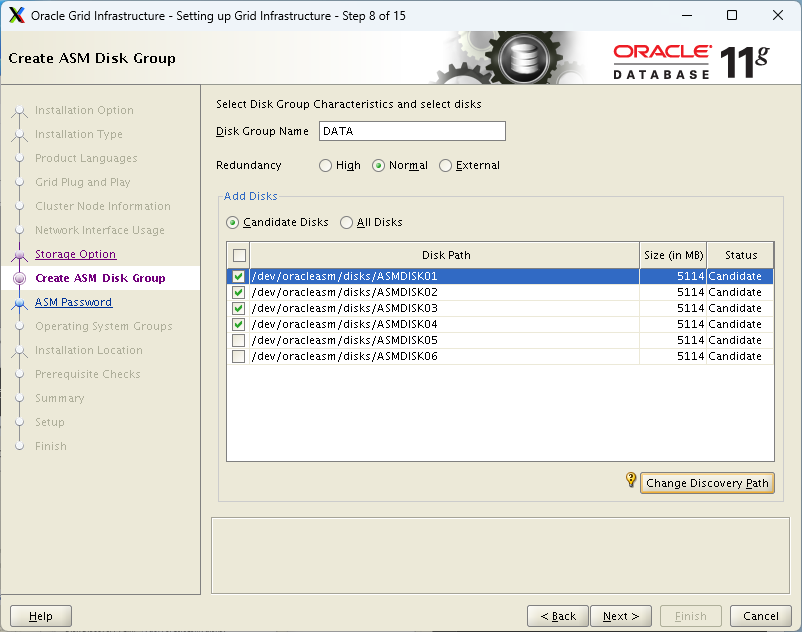Toggle the select-all disks header checkbox

[x=239, y=255]
